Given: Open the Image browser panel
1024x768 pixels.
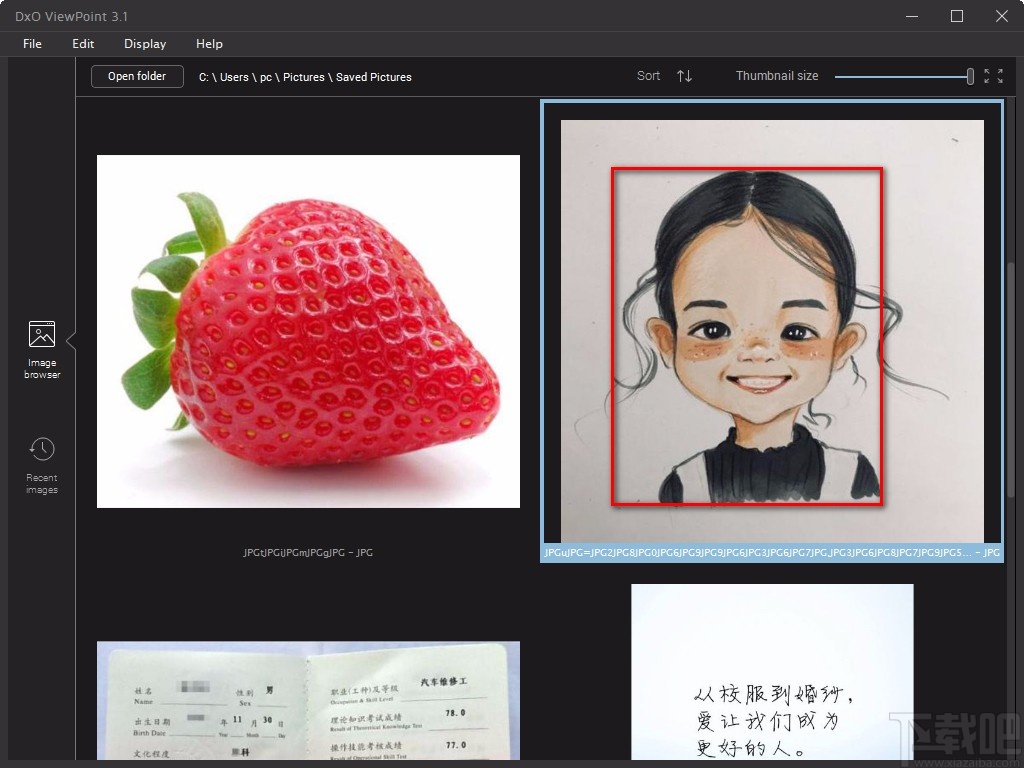Looking at the screenshot, I should [x=41, y=348].
